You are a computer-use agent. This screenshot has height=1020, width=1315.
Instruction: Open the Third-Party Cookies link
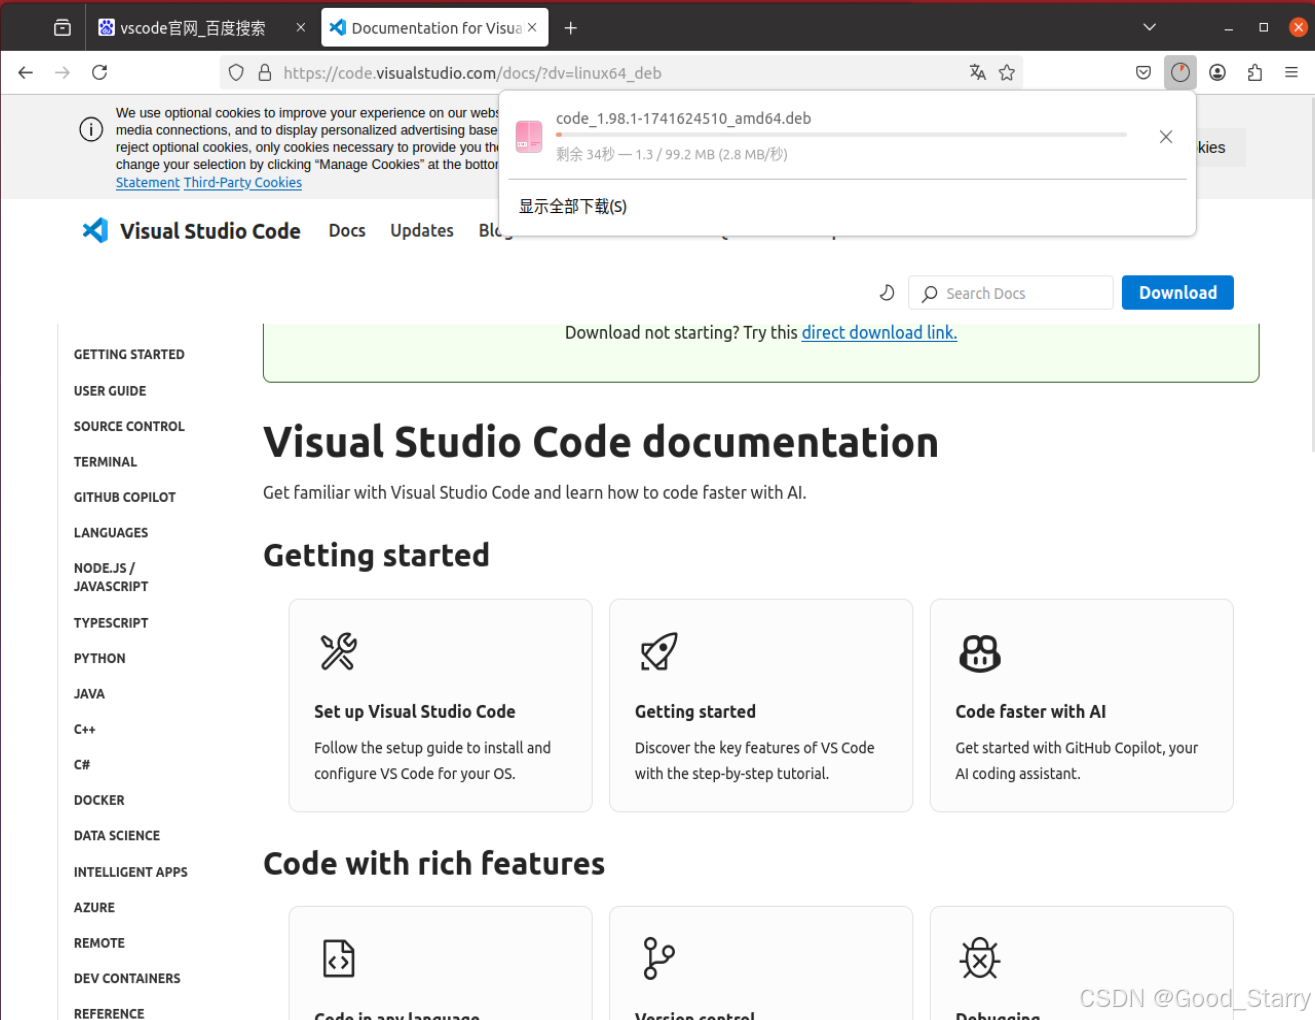(243, 182)
